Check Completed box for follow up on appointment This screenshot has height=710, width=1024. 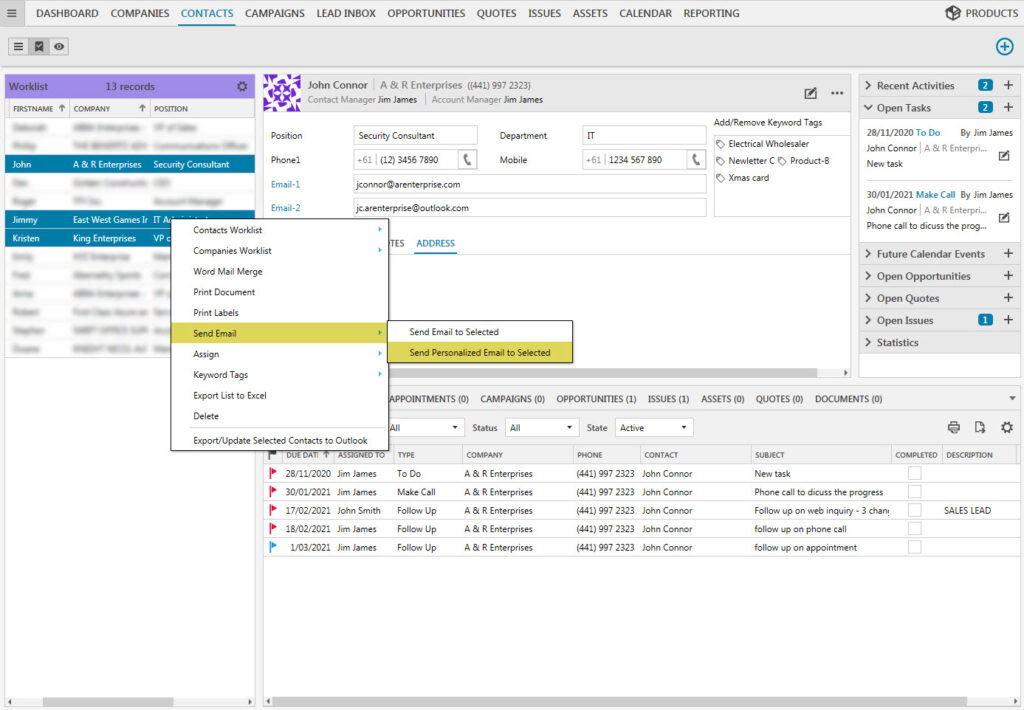[x=914, y=548]
